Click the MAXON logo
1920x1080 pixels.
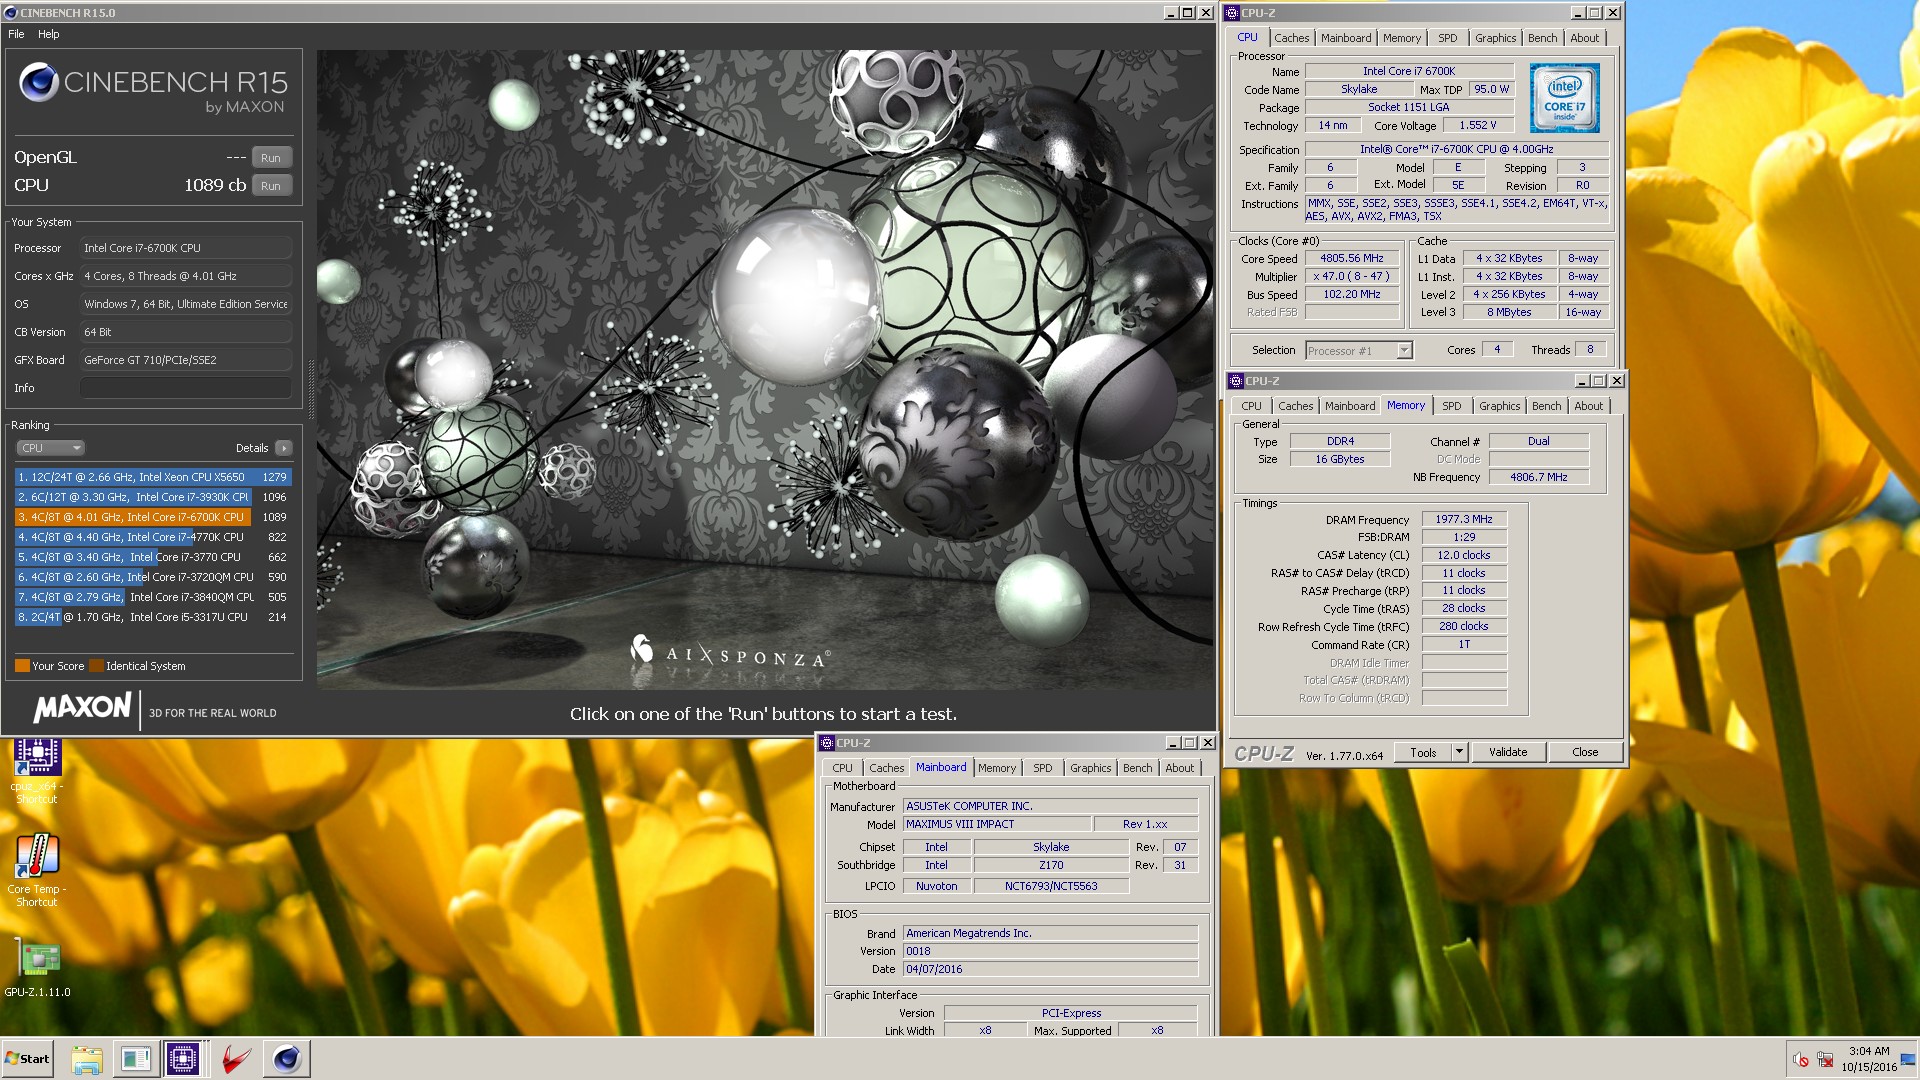82,708
